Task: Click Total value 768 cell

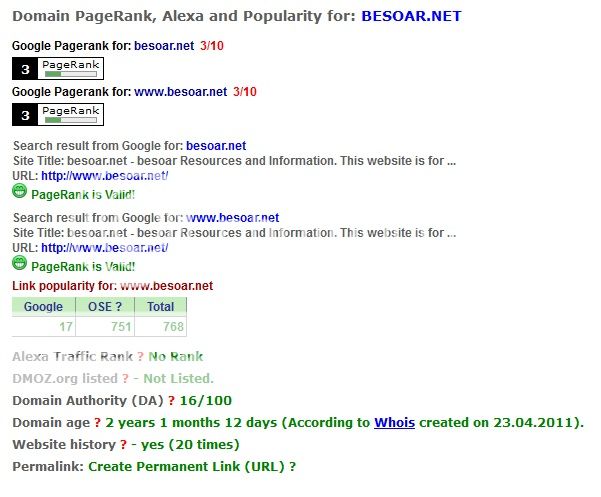Action: (x=161, y=326)
